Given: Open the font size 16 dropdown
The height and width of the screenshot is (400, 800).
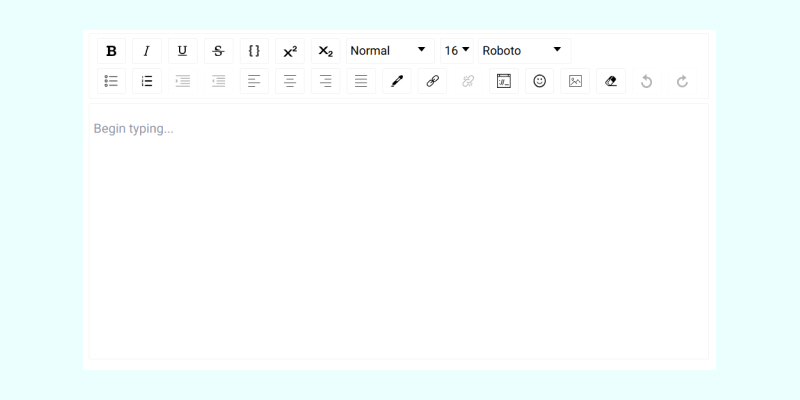Looking at the screenshot, I should point(457,51).
